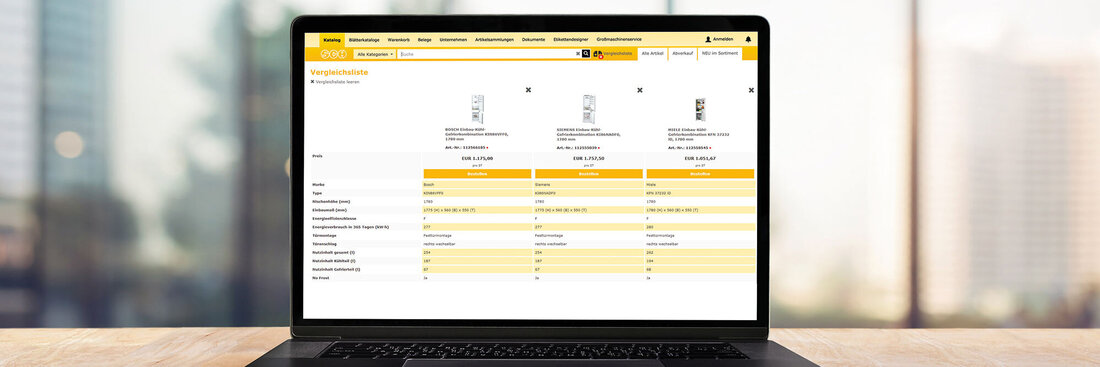This screenshot has width=1100, height=367.
Task: Click the price EUR 1.175,00
Action: click(x=477, y=159)
